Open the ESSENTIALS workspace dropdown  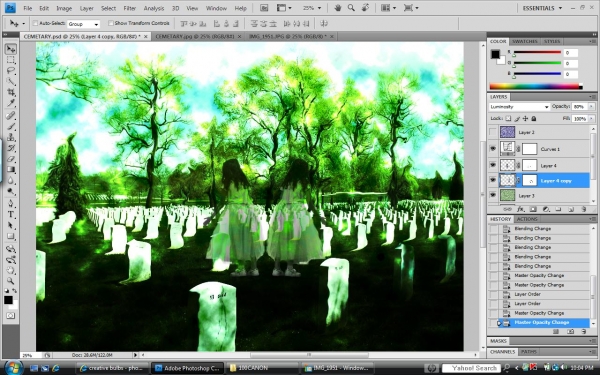point(542,8)
